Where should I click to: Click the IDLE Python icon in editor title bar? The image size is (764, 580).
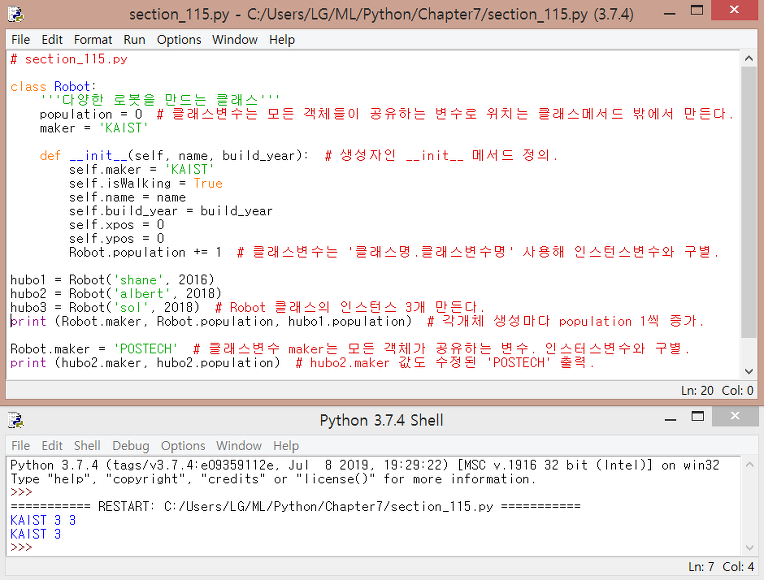(16, 14)
